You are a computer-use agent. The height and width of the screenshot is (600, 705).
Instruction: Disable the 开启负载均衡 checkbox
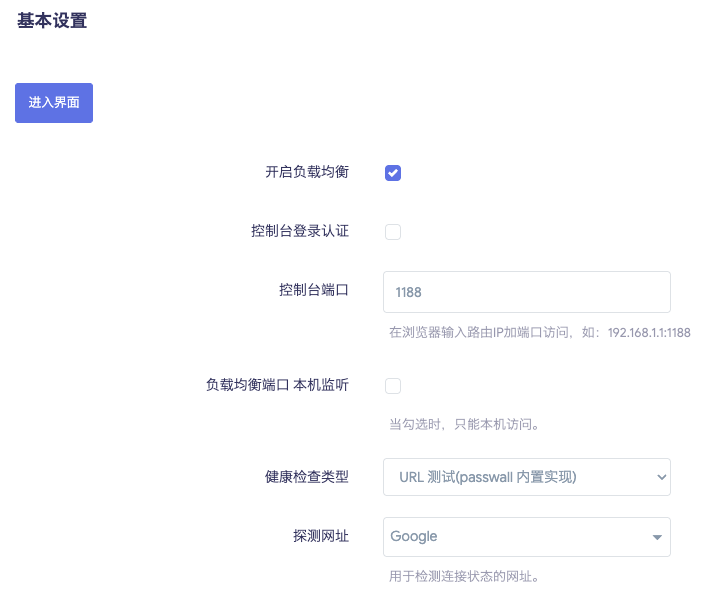point(393,173)
